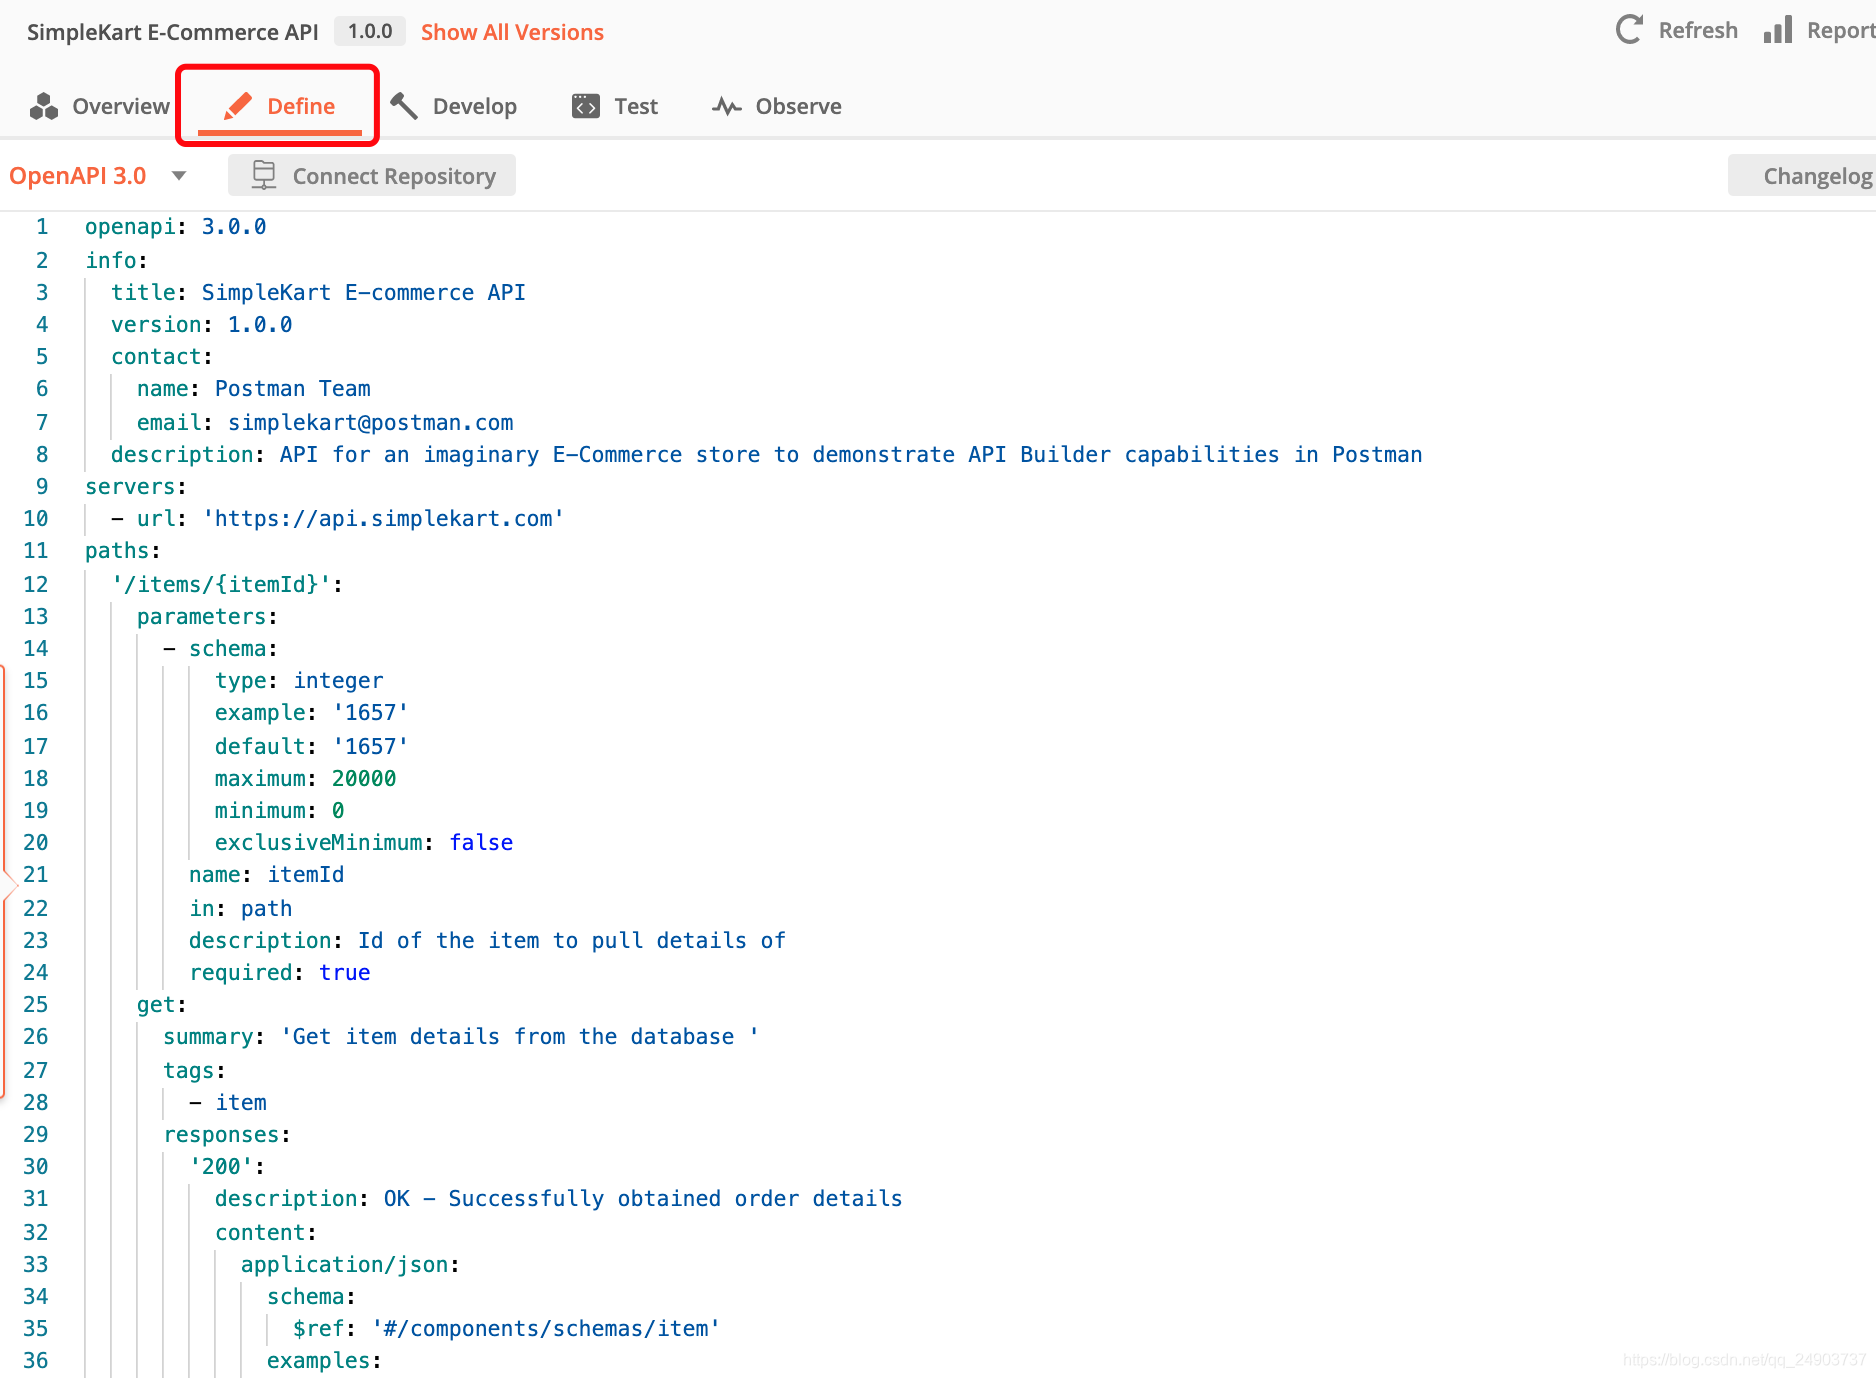Click the Refresh circular arrow icon
This screenshot has width=1876, height=1378.
coord(1629,30)
